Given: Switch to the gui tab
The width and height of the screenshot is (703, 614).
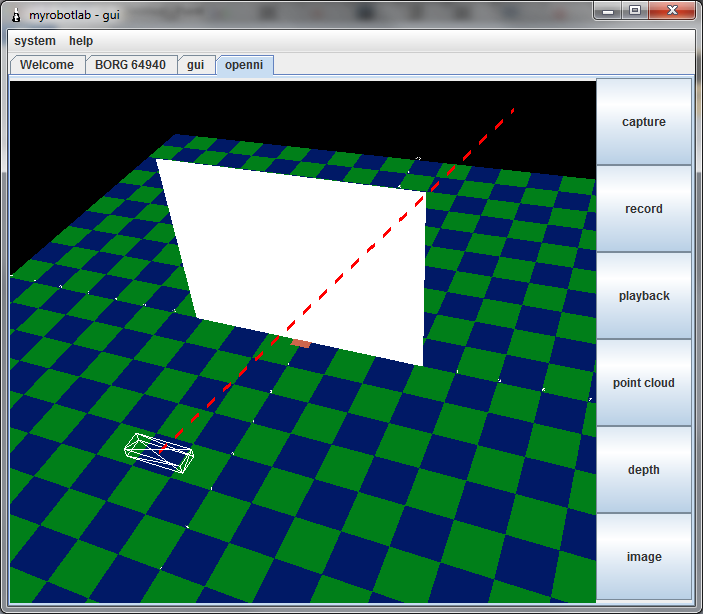Looking at the screenshot, I should [x=195, y=65].
